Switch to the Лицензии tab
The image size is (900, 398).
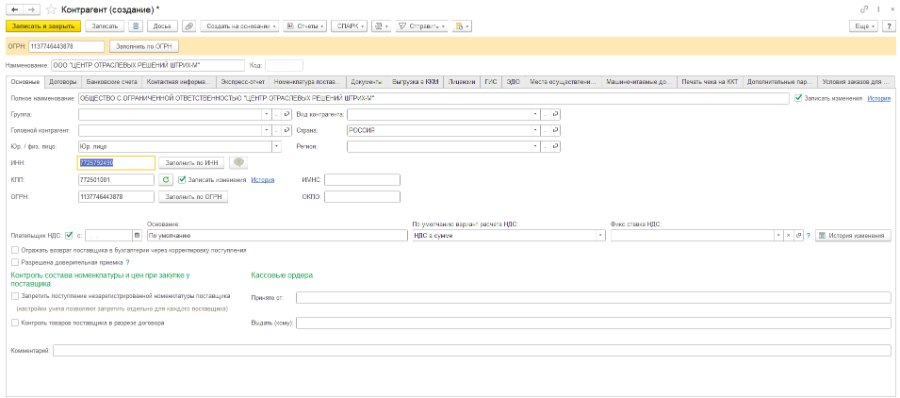pyautogui.click(x=462, y=82)
